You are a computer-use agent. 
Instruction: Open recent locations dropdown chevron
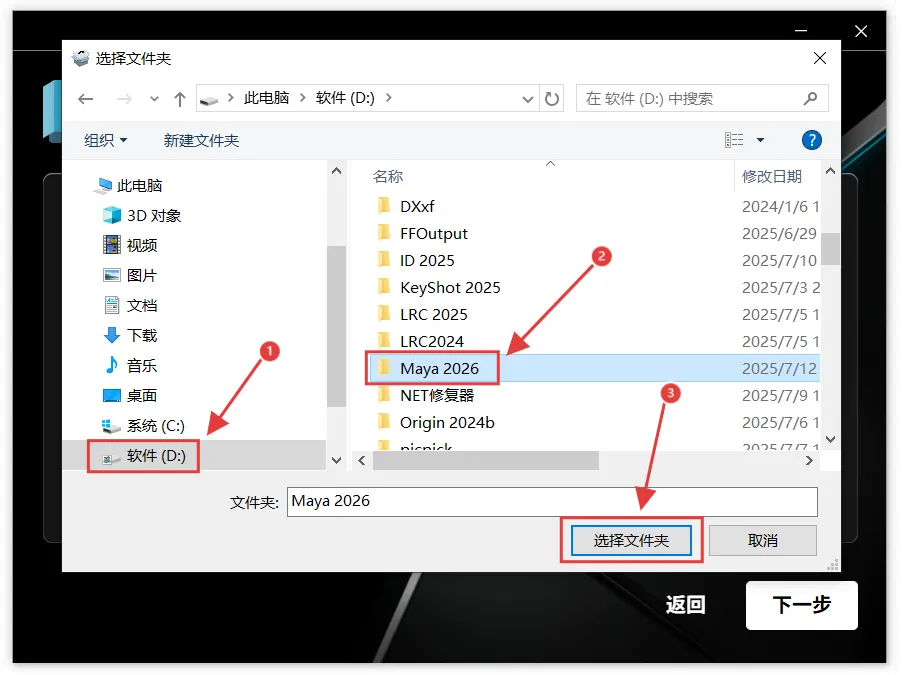(154, 99)
